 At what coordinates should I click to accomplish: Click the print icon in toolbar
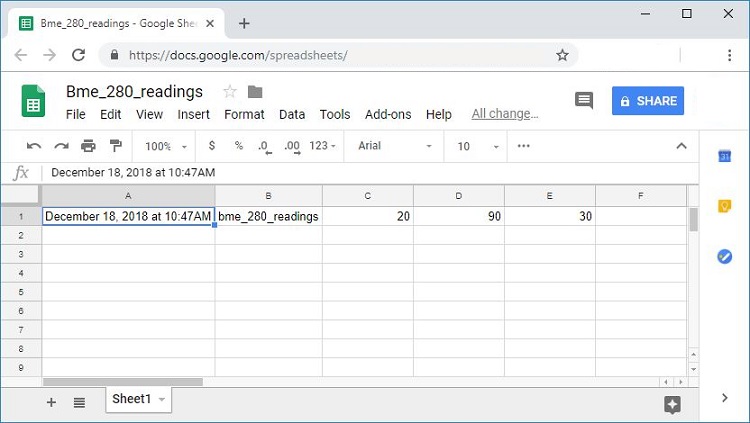click(x=88, y=146)
